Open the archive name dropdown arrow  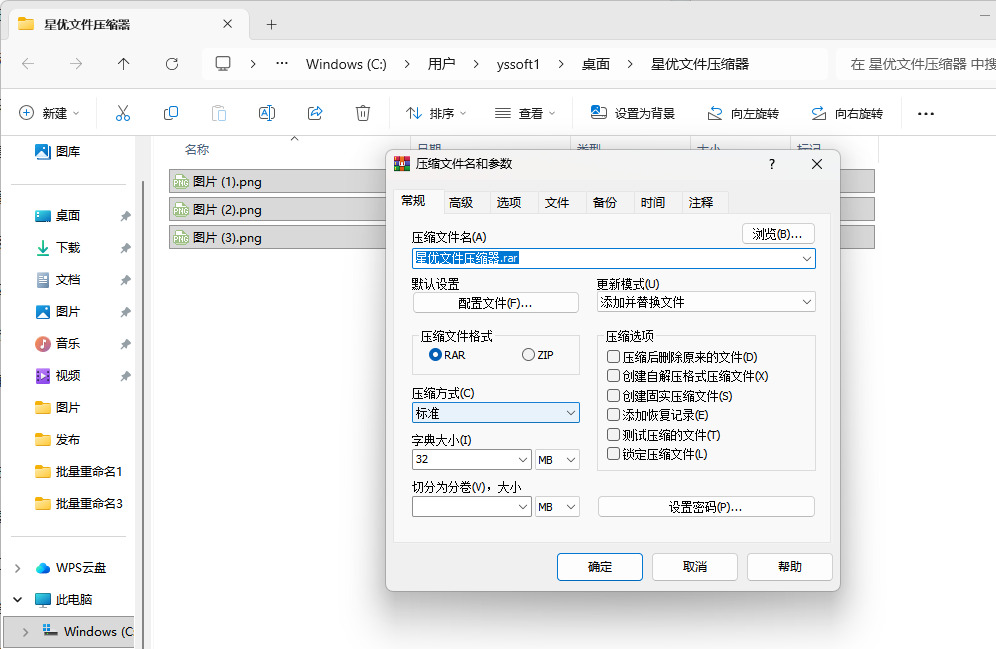tap(807, 258)
